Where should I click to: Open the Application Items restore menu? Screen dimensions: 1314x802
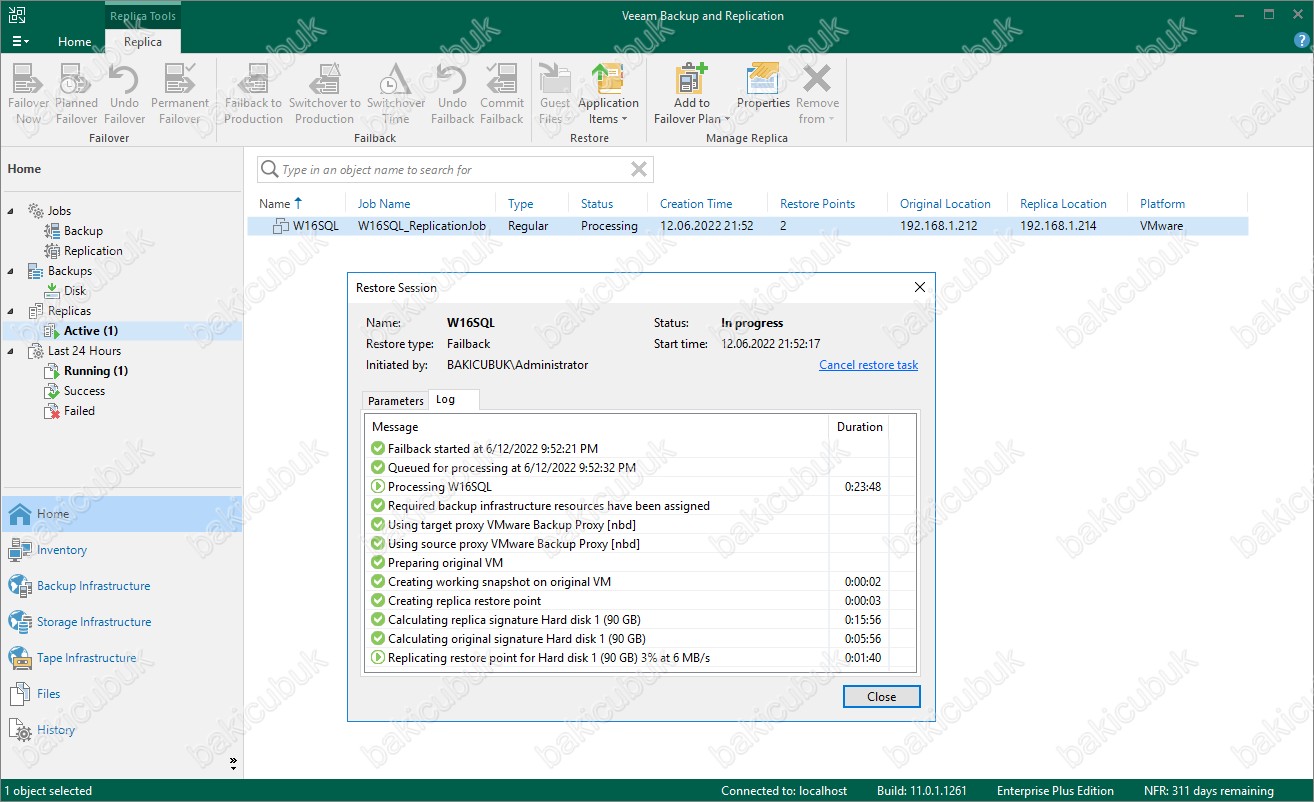[x=608, y=93]
